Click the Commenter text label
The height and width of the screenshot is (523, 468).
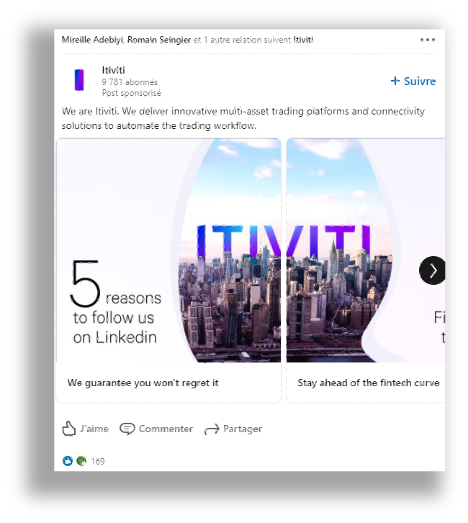click(166, 429)
